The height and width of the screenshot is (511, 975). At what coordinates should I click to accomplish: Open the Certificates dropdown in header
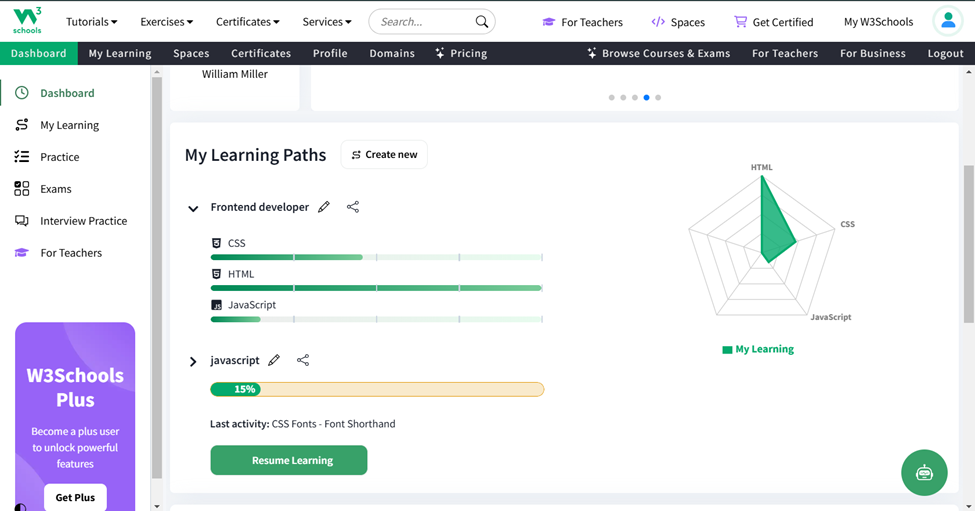[247, 22]
